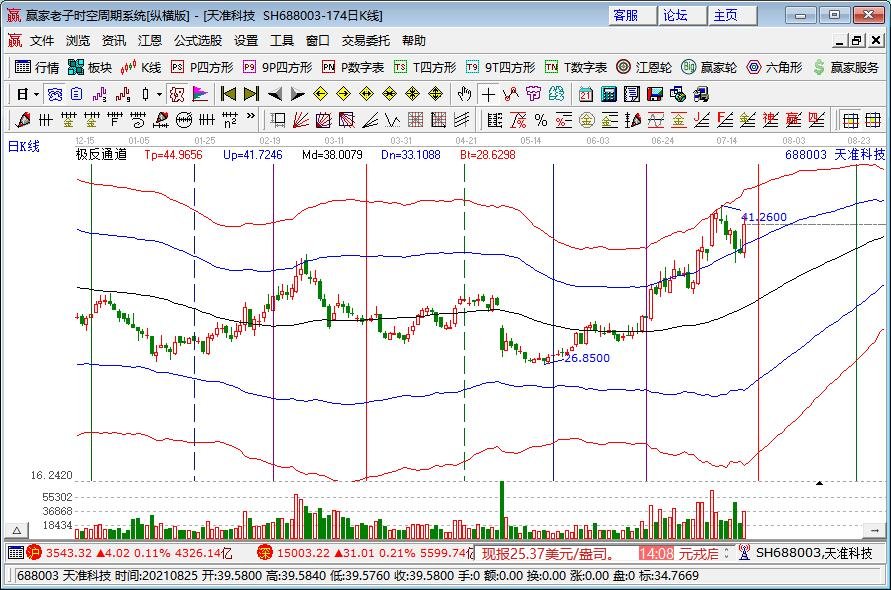The height and width of the screenshot is (590, 891).
Task: Select the hand pan tool
Action: coord(464,94)
